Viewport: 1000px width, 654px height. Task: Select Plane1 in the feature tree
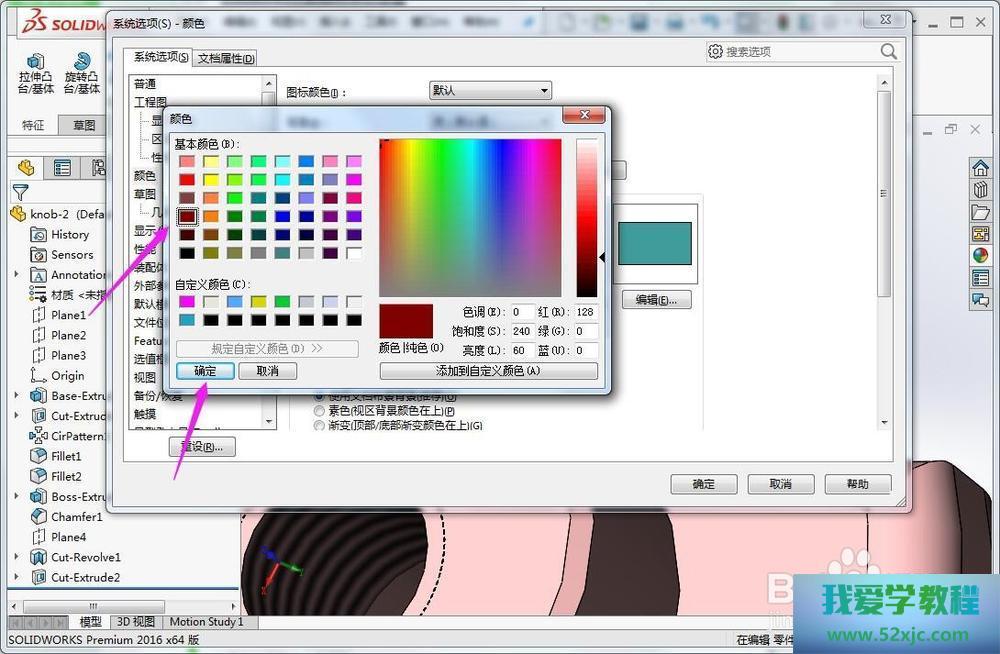click(x=68, y=315)
